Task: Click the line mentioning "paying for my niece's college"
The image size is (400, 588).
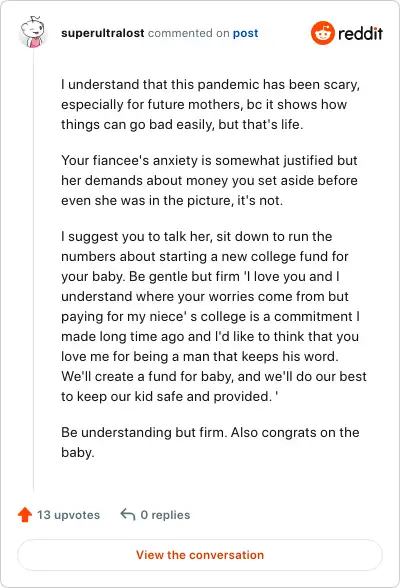Action: [x=210, y=316]
